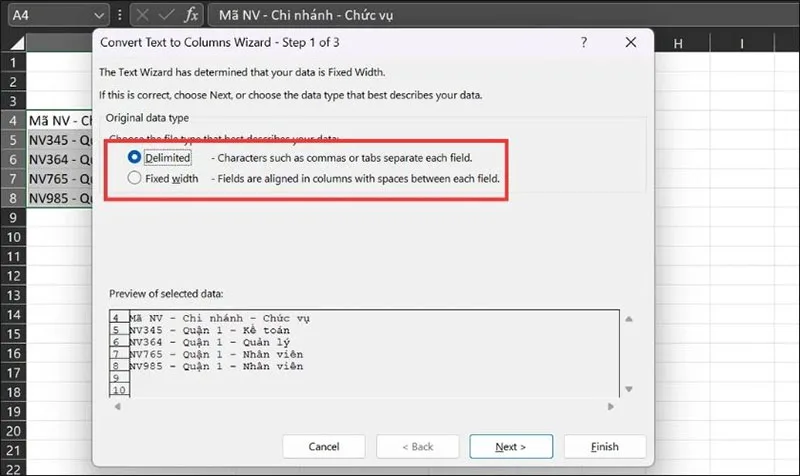Select row 15 header
The width and height of the screenshot is (800, 476).
pos(13,334)
